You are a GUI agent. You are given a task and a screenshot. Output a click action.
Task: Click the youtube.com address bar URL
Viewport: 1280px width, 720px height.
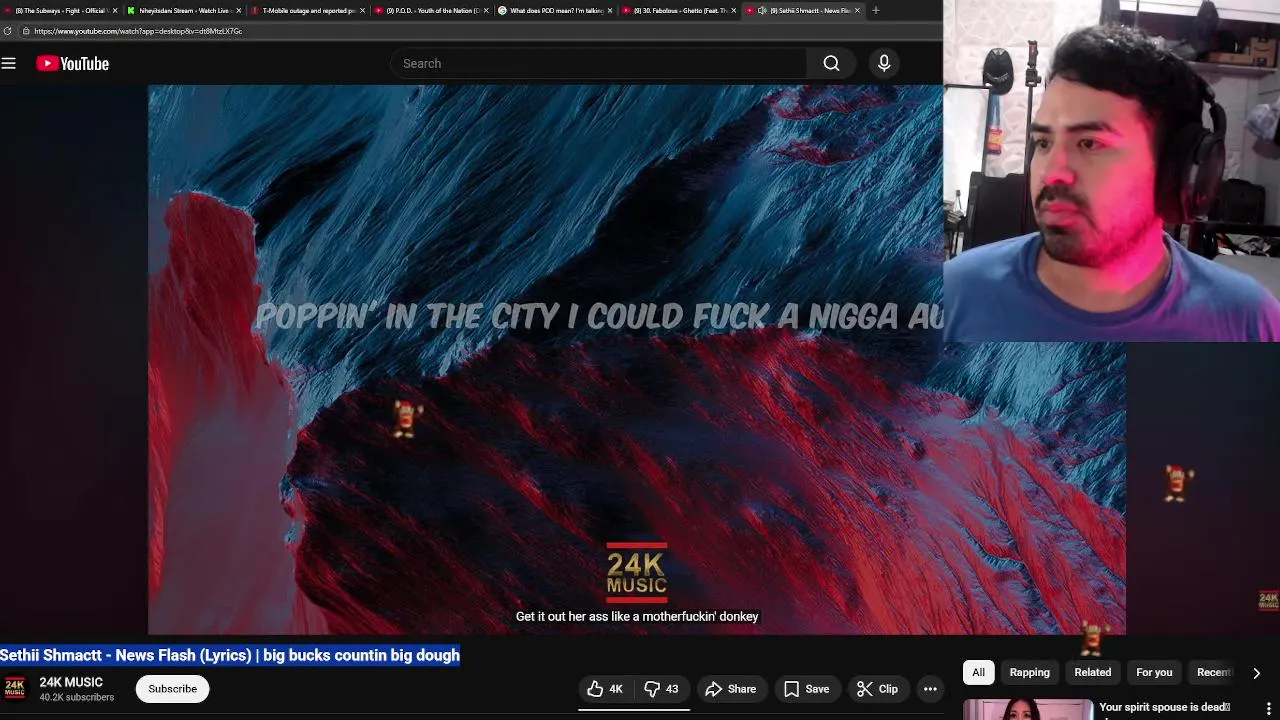coord(138,31)
